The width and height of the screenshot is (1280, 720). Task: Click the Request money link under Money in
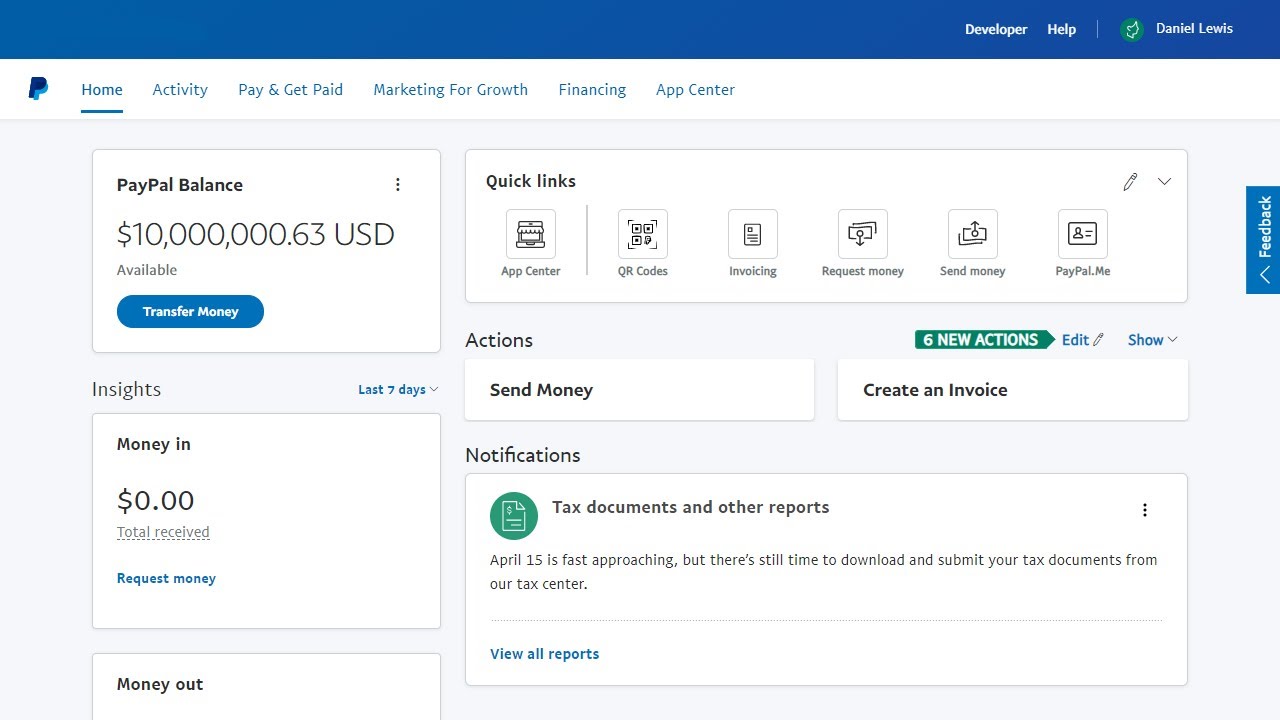[166, 578]
